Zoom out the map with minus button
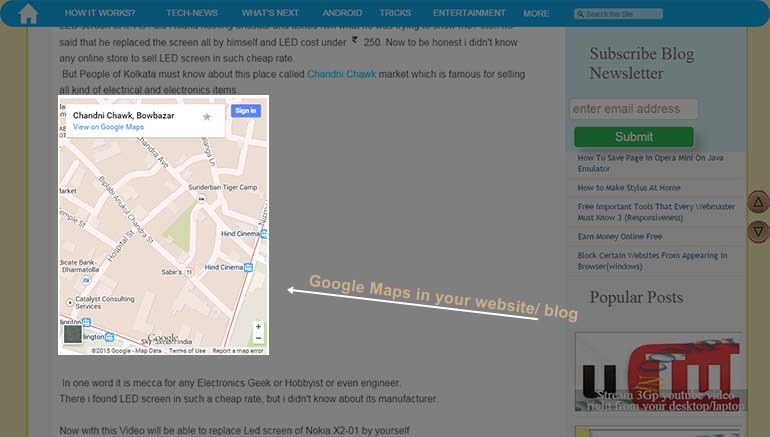Viewport: 770px width, 437px height. pyautogui.click(x=258, y=338)
